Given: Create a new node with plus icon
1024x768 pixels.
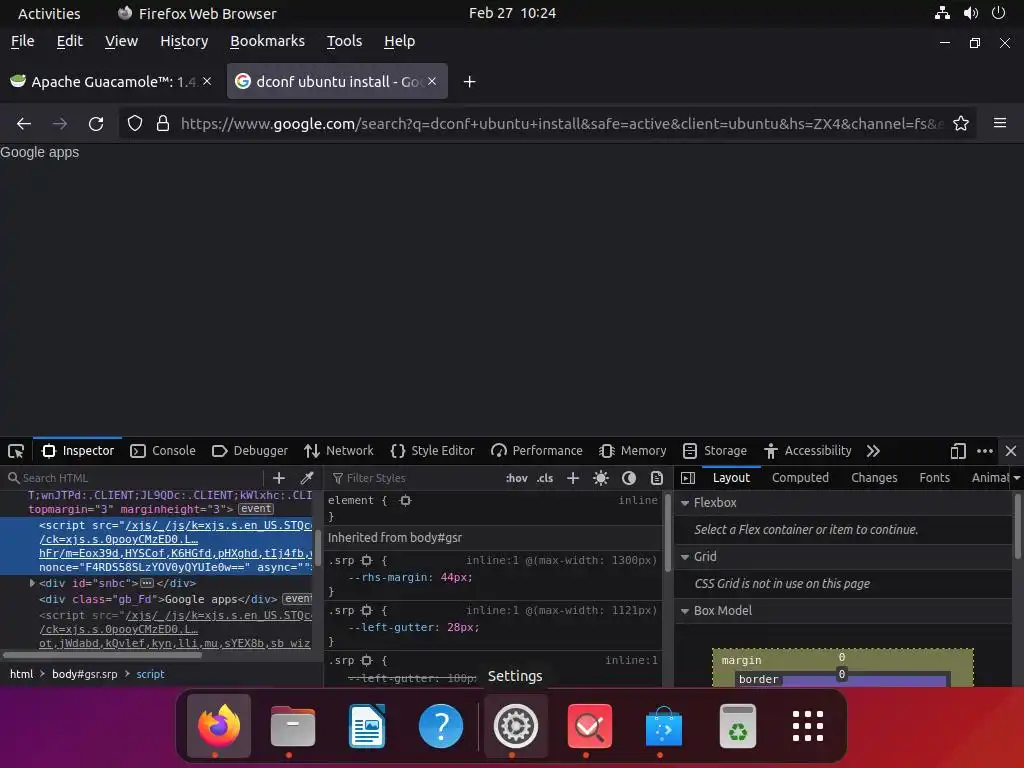Looking at the screenshot, I should click(x=279, y=478).
